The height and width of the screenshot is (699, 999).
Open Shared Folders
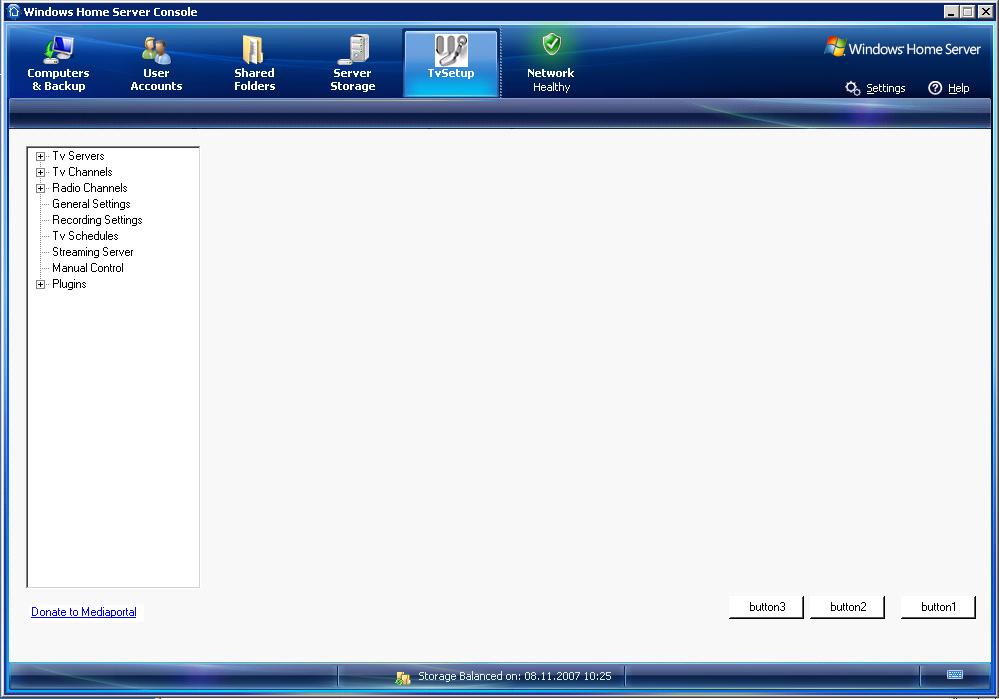click(x=253, y=62)
